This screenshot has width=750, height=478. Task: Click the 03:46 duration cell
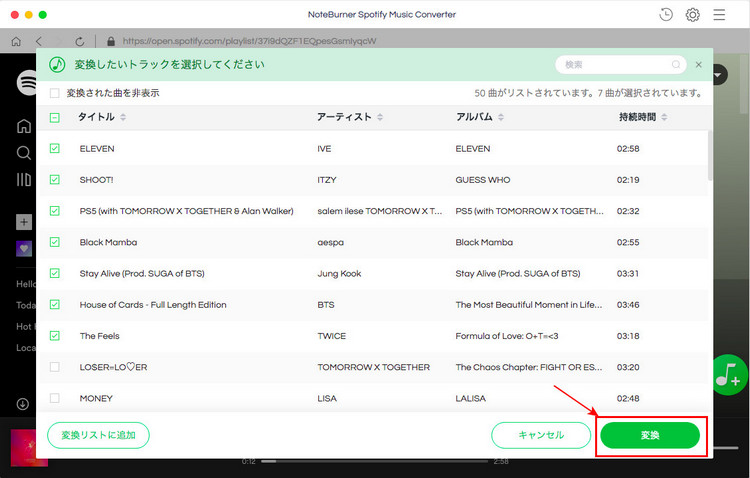[x=628, y=305]
